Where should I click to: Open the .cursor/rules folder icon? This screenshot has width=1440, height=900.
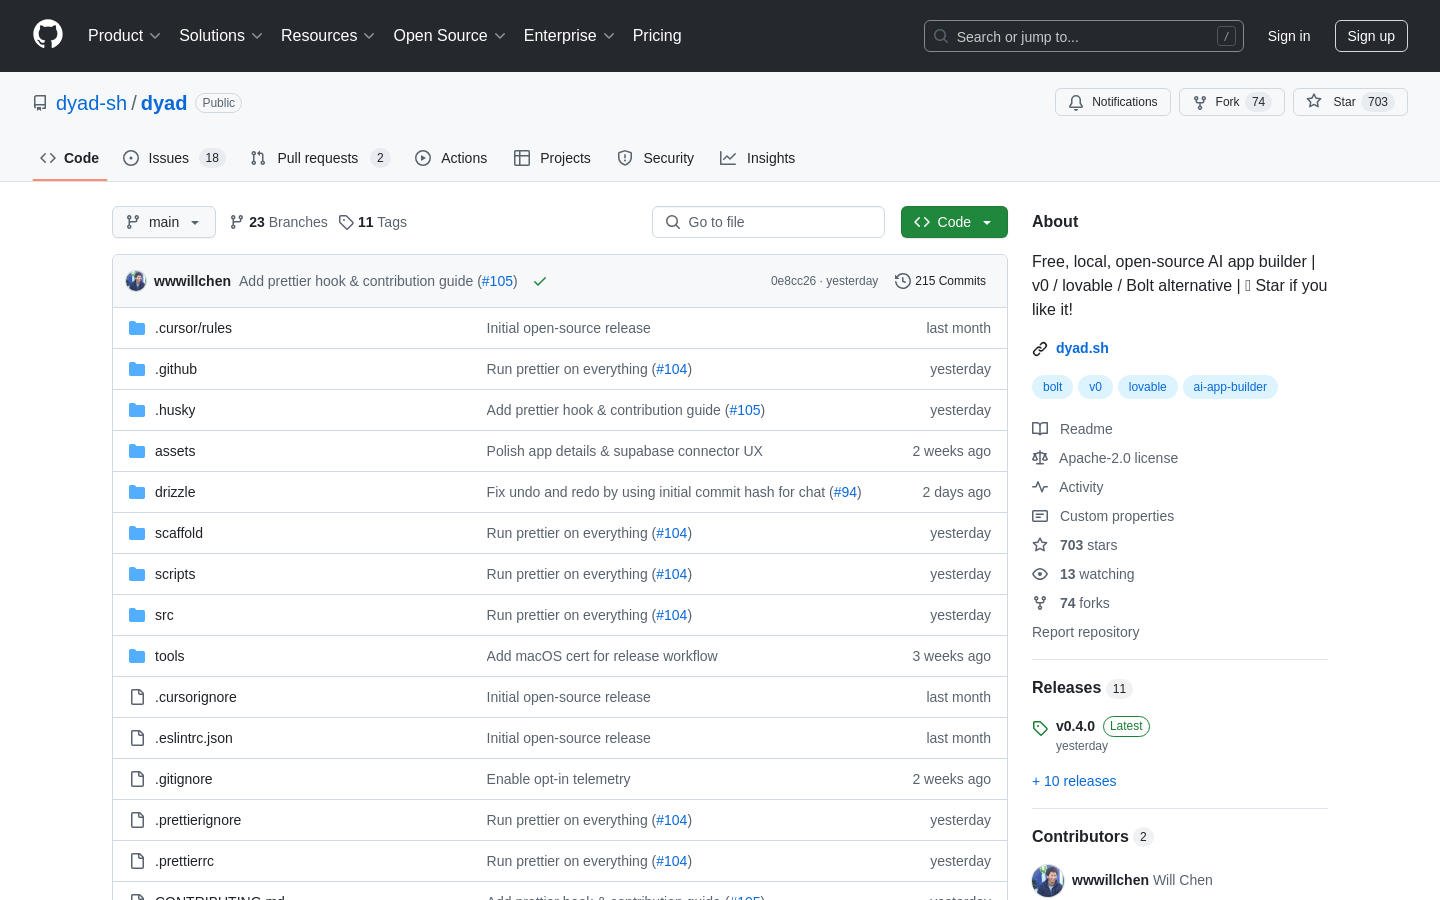137,328
